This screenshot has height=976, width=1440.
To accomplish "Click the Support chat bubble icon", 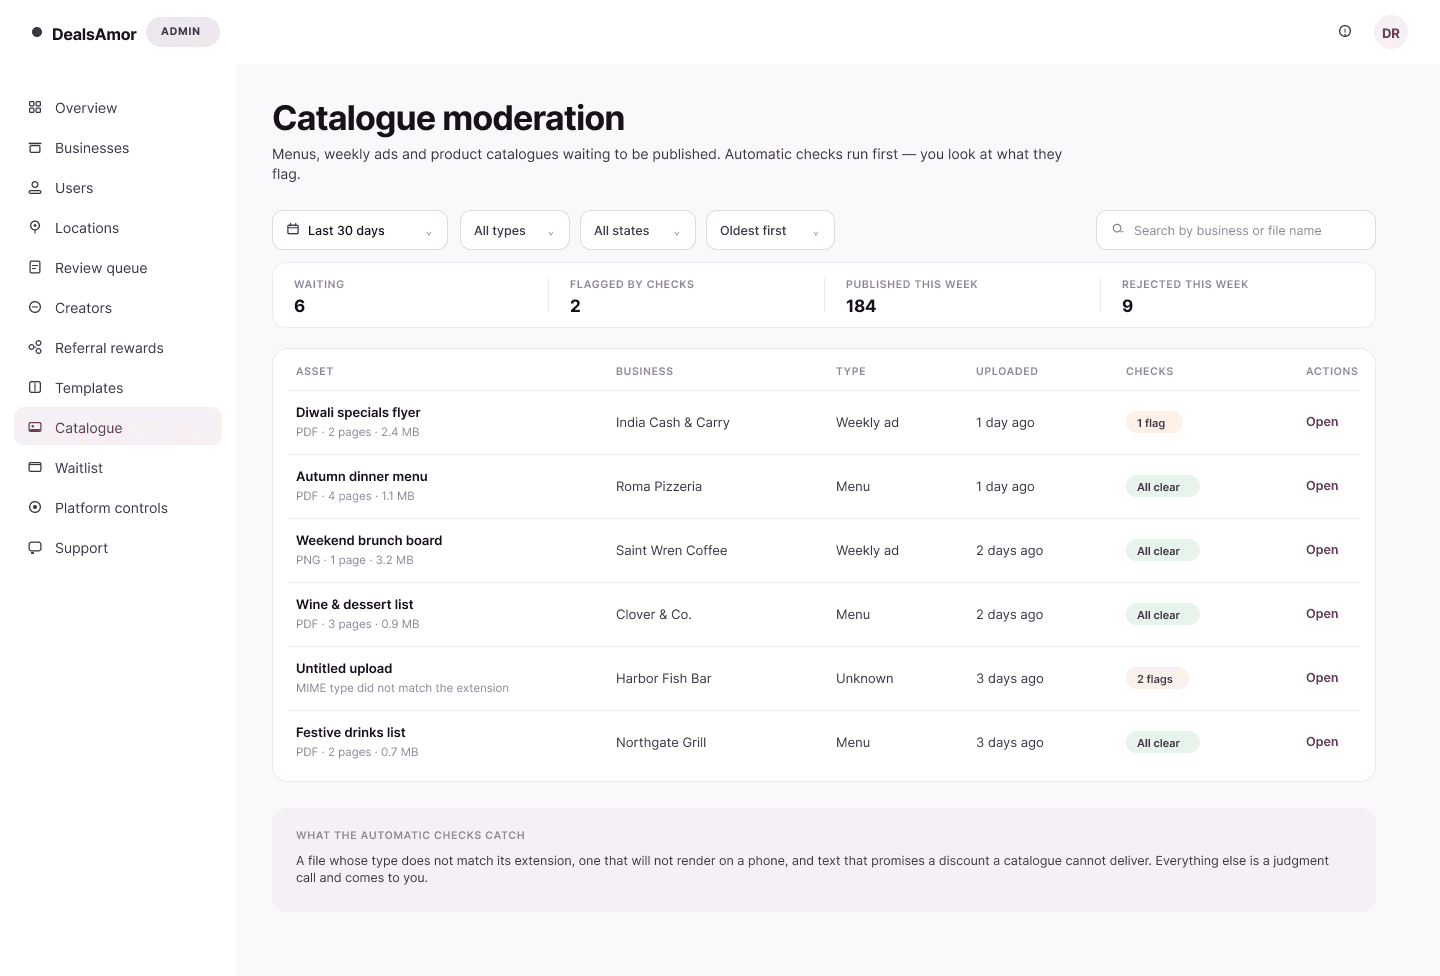I will [35, 547].
